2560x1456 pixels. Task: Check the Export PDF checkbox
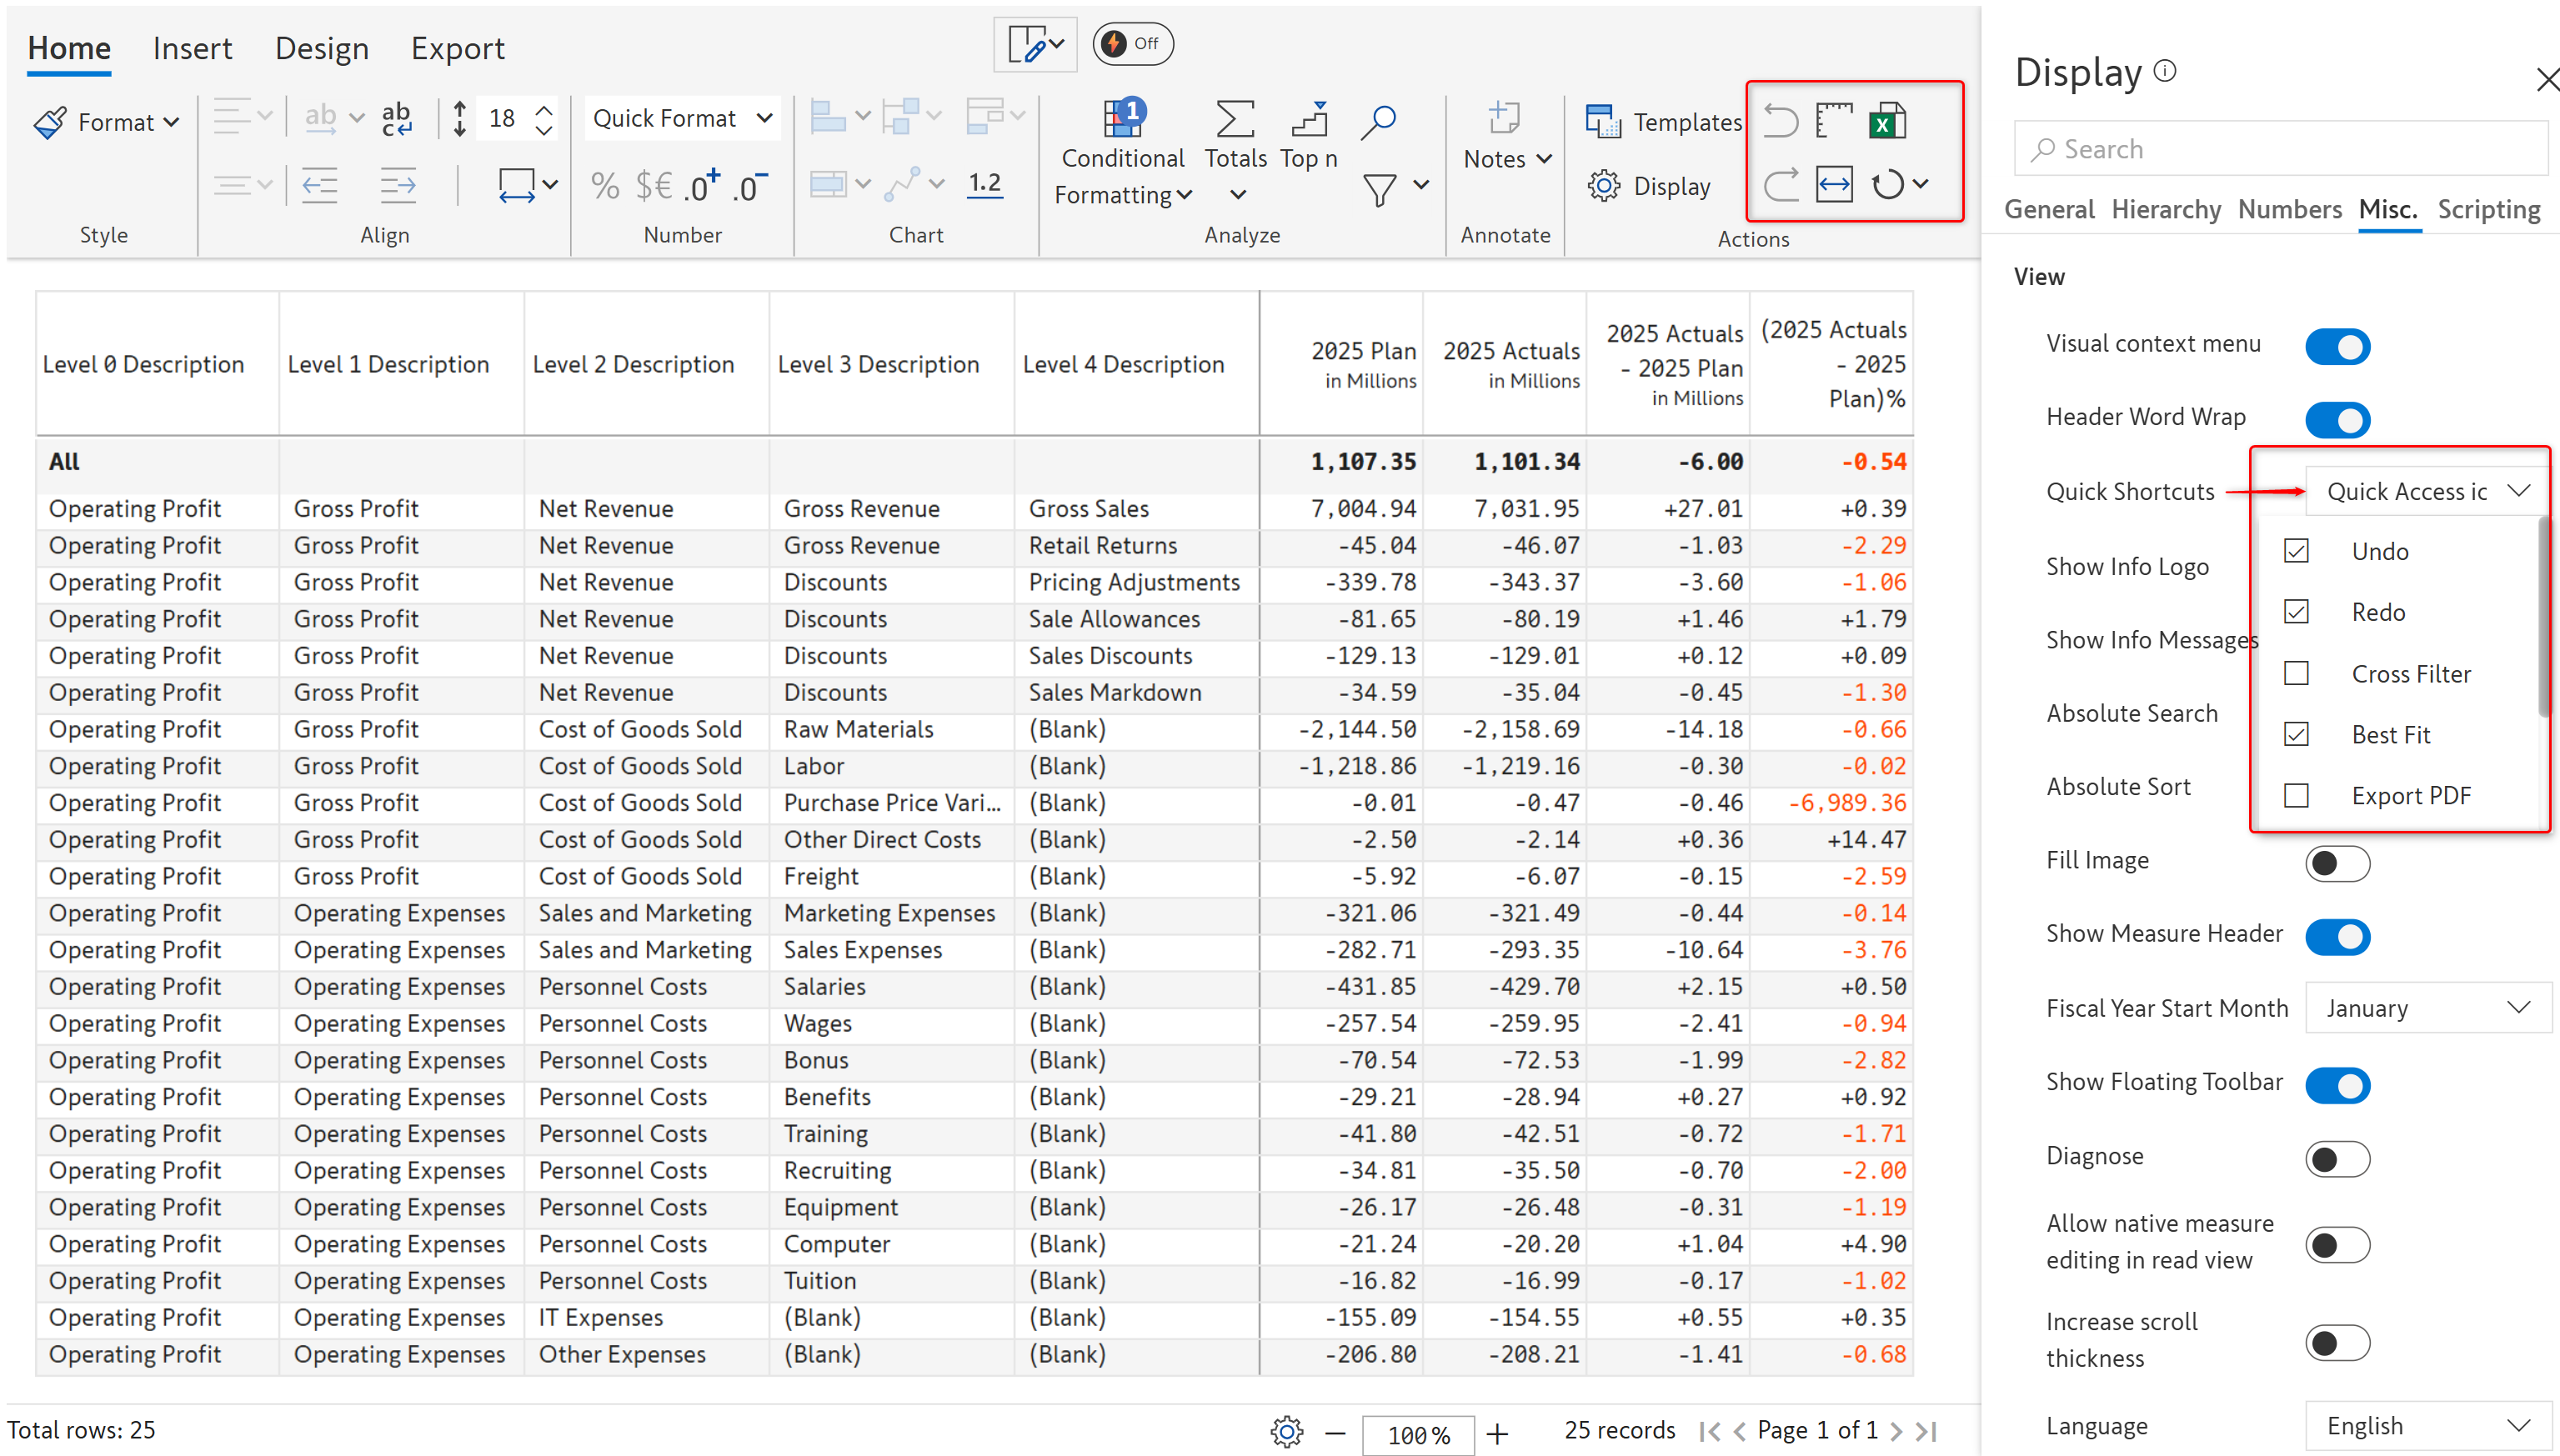pos(2296,796)
